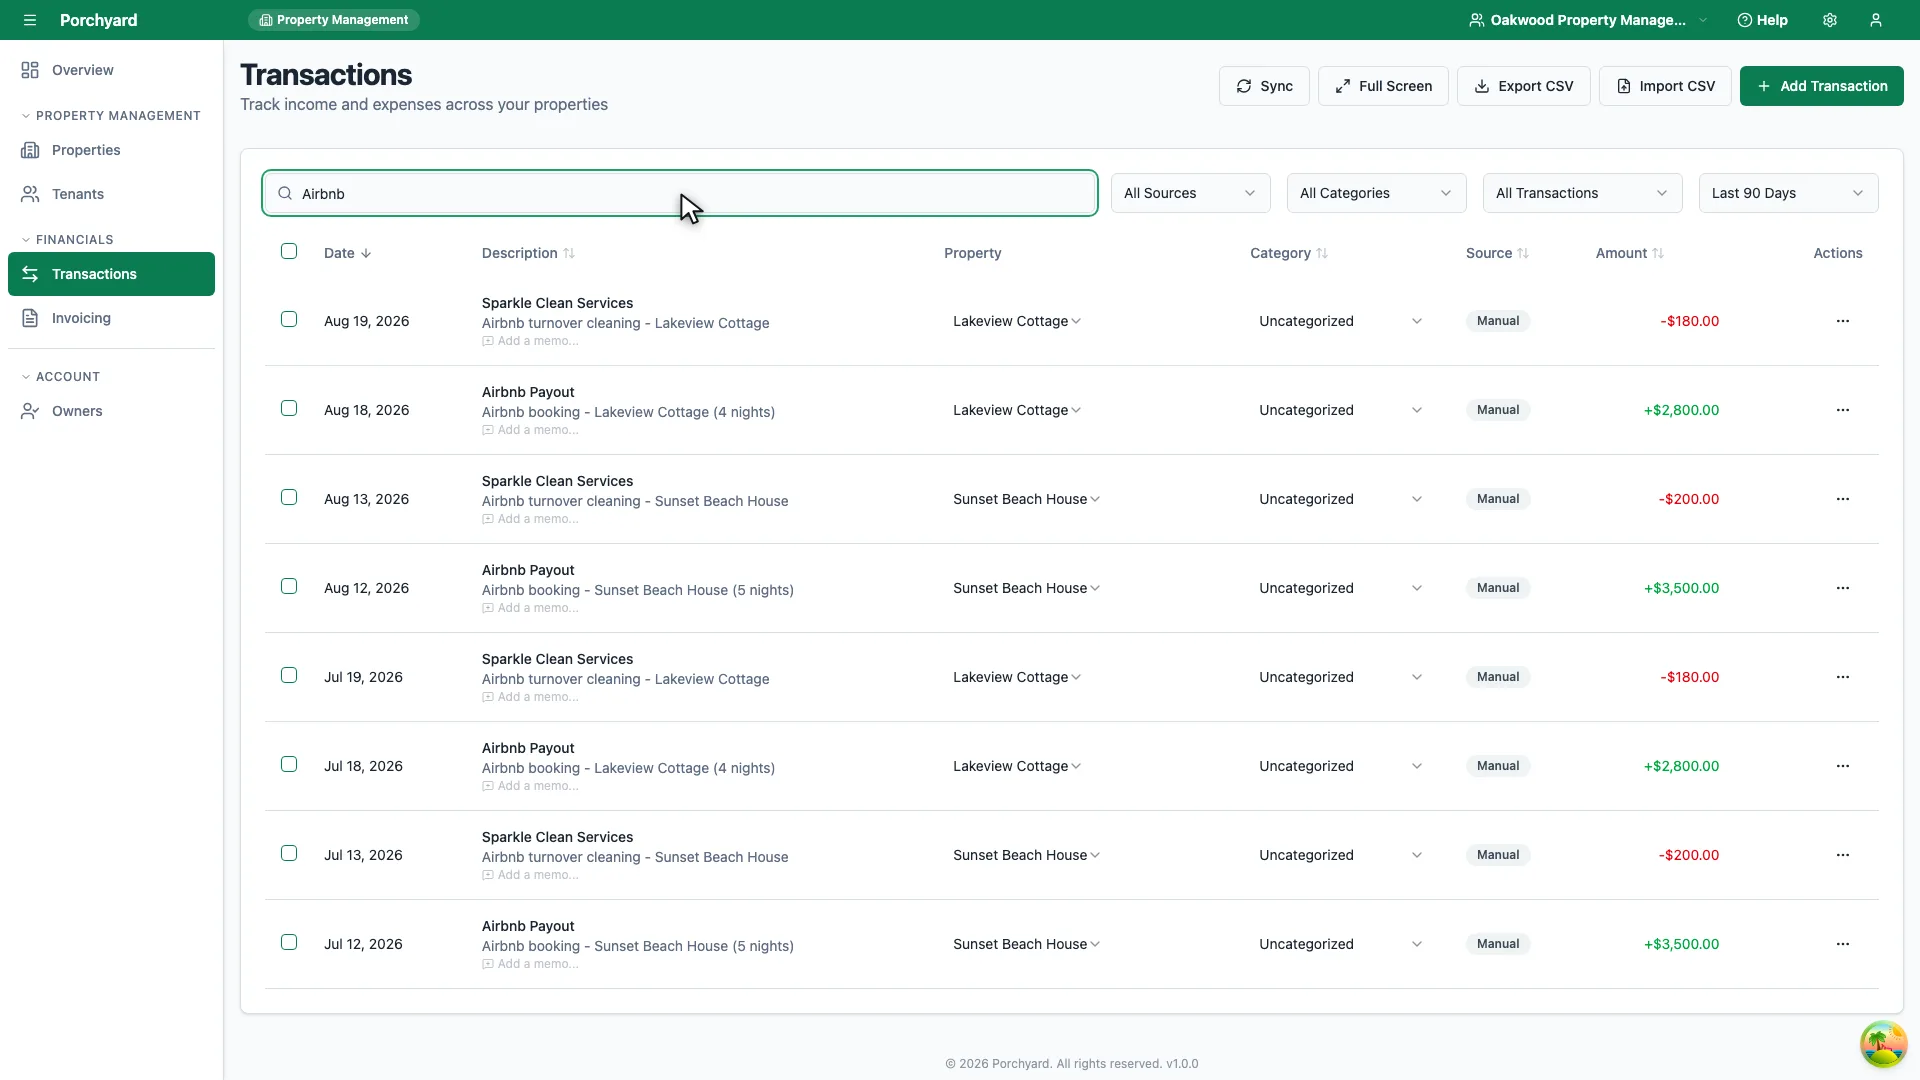Screen dimensions: 1920x1080
Task: Sort by Category column arrows
Action: point(1322,253)
